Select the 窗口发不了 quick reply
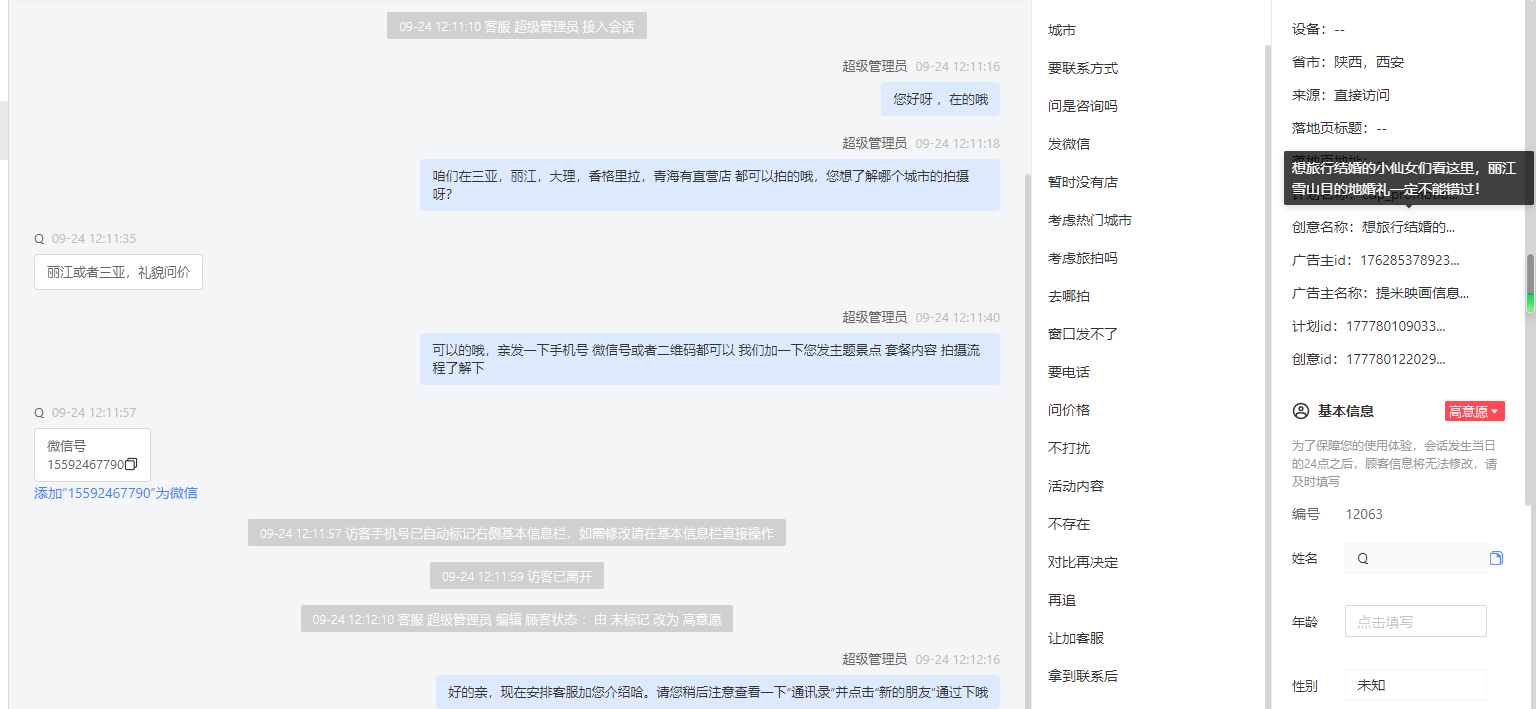 pyautogui.click(x=1083, y=334)
